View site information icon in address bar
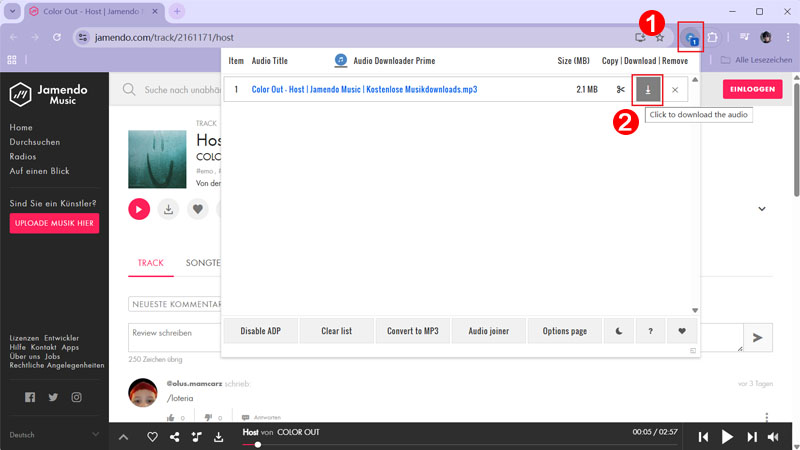800x450 pixels. 83,37
